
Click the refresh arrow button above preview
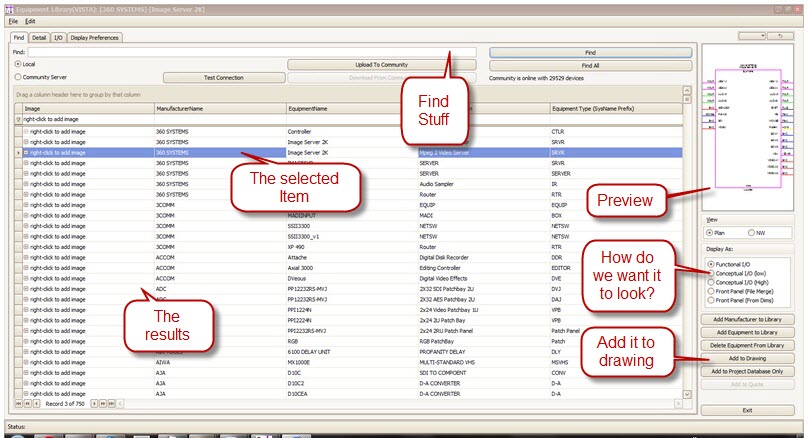(780, 36)
